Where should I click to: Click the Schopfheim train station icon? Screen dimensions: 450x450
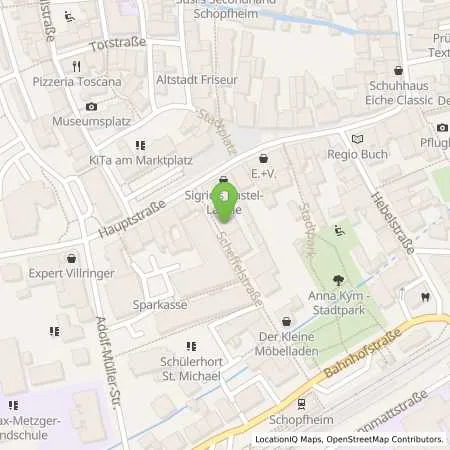(x=301, y=404)
